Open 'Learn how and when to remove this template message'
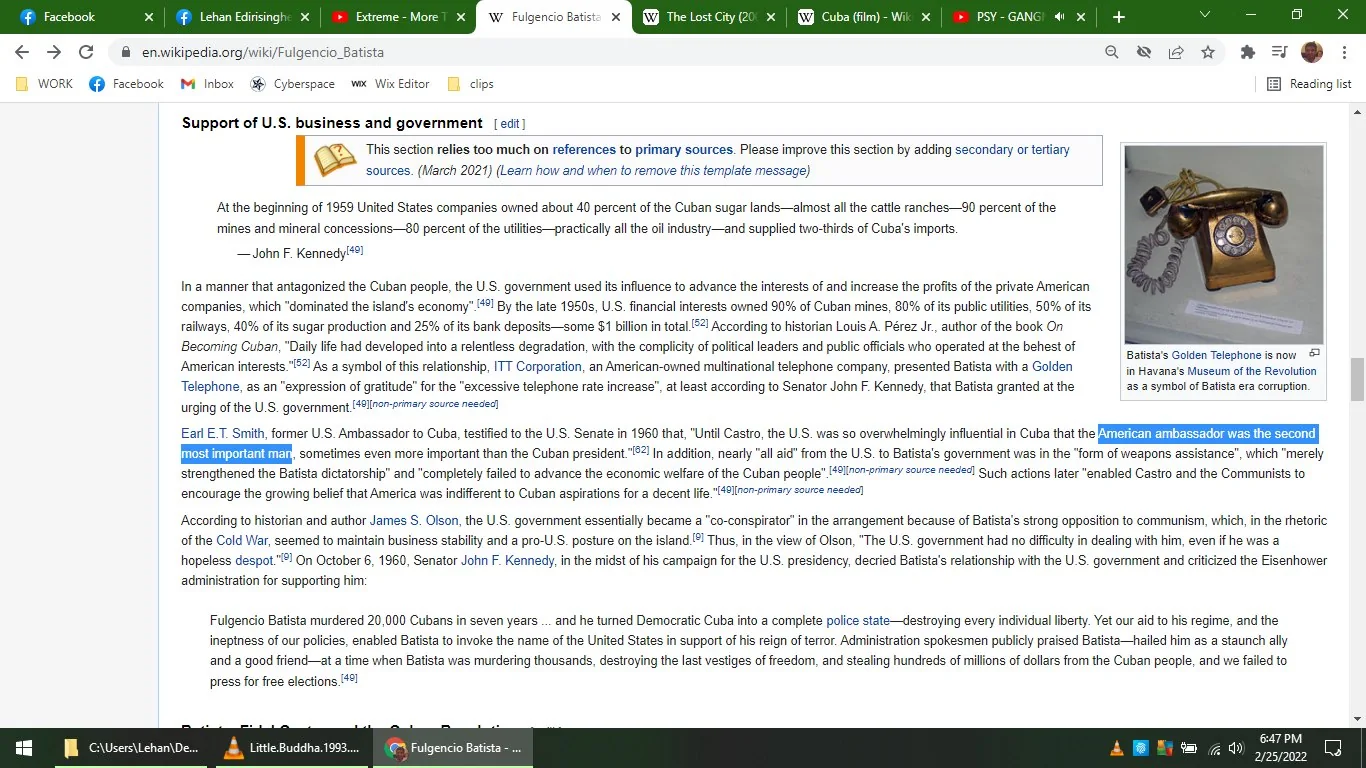1366x768 pixels. pos(654,171)
